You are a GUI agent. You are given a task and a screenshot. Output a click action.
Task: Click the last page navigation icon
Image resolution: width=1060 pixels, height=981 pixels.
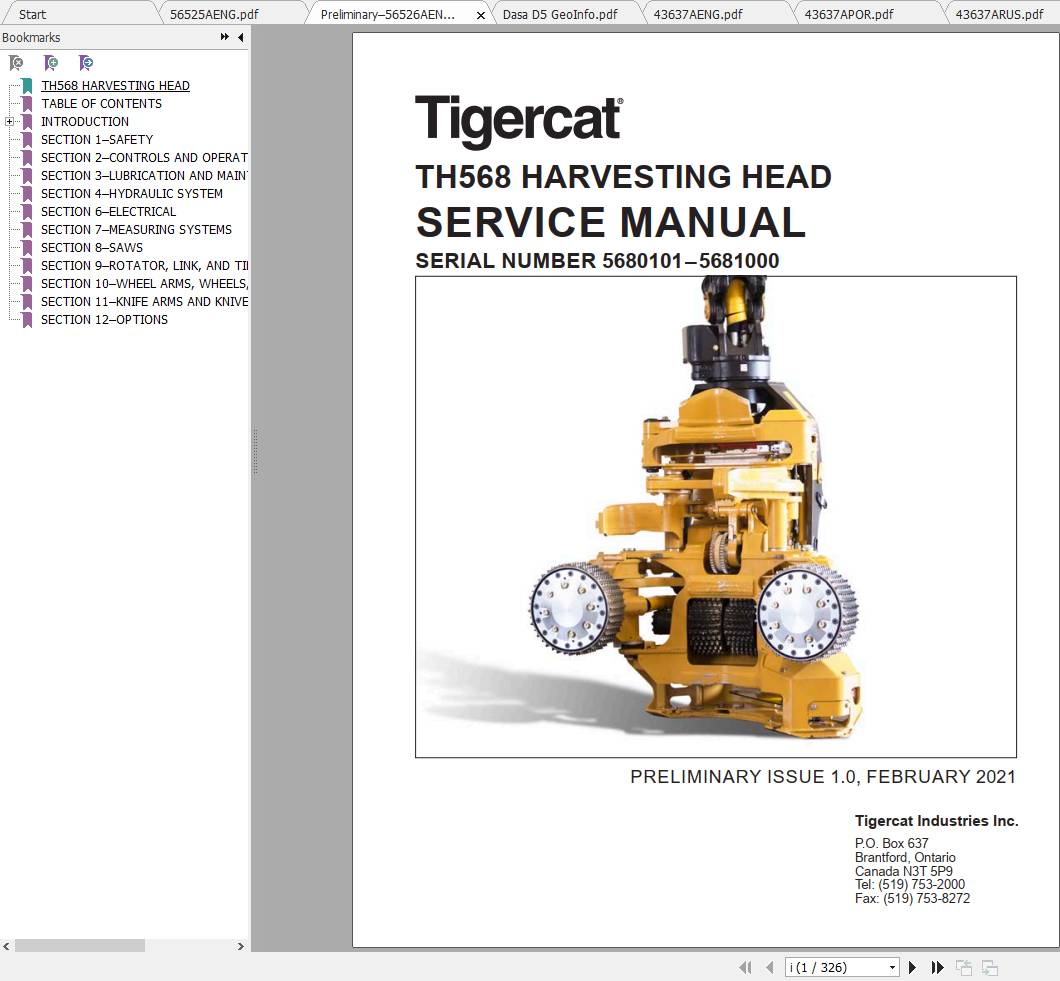937,968
